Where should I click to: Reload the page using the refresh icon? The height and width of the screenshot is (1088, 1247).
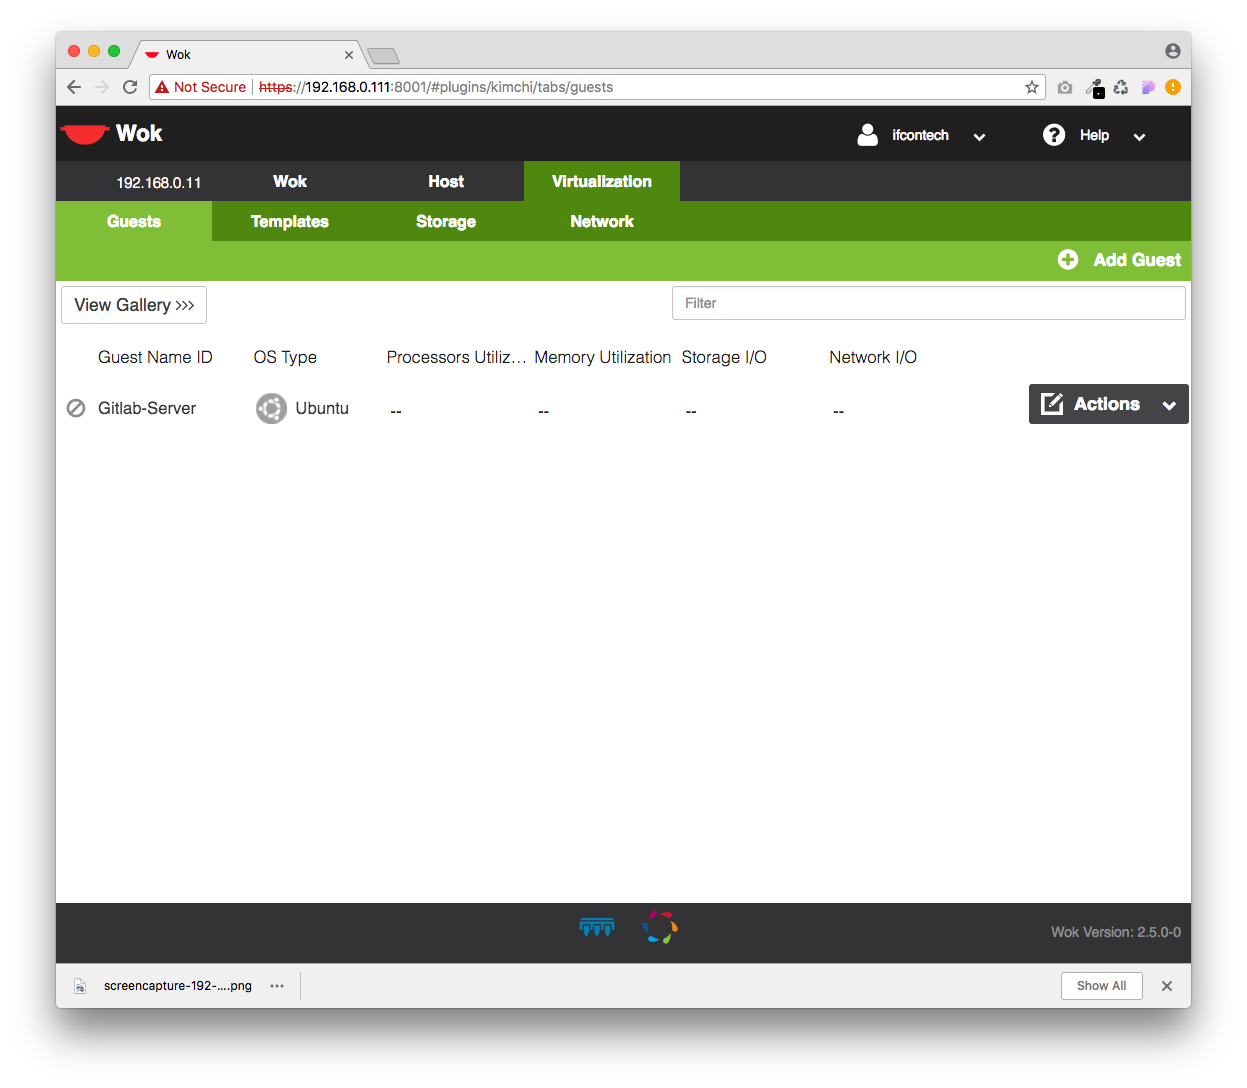click(130, 87)
